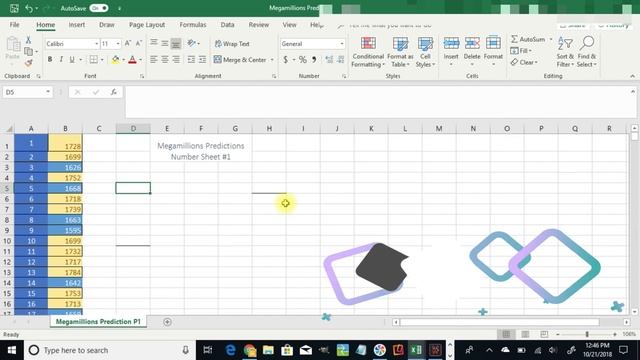Click the Fill button
The height and width of the screenshot is (360, 640).
click(x=521, y=51)
